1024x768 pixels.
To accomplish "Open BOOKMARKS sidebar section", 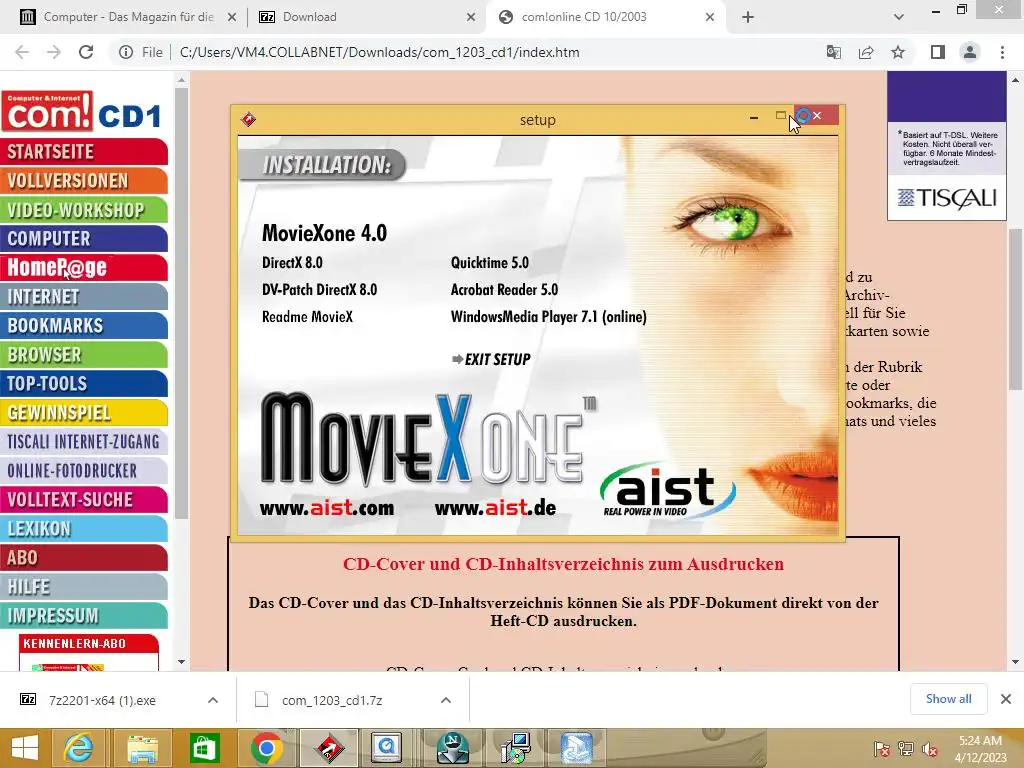I will click(x=84, y=325).
